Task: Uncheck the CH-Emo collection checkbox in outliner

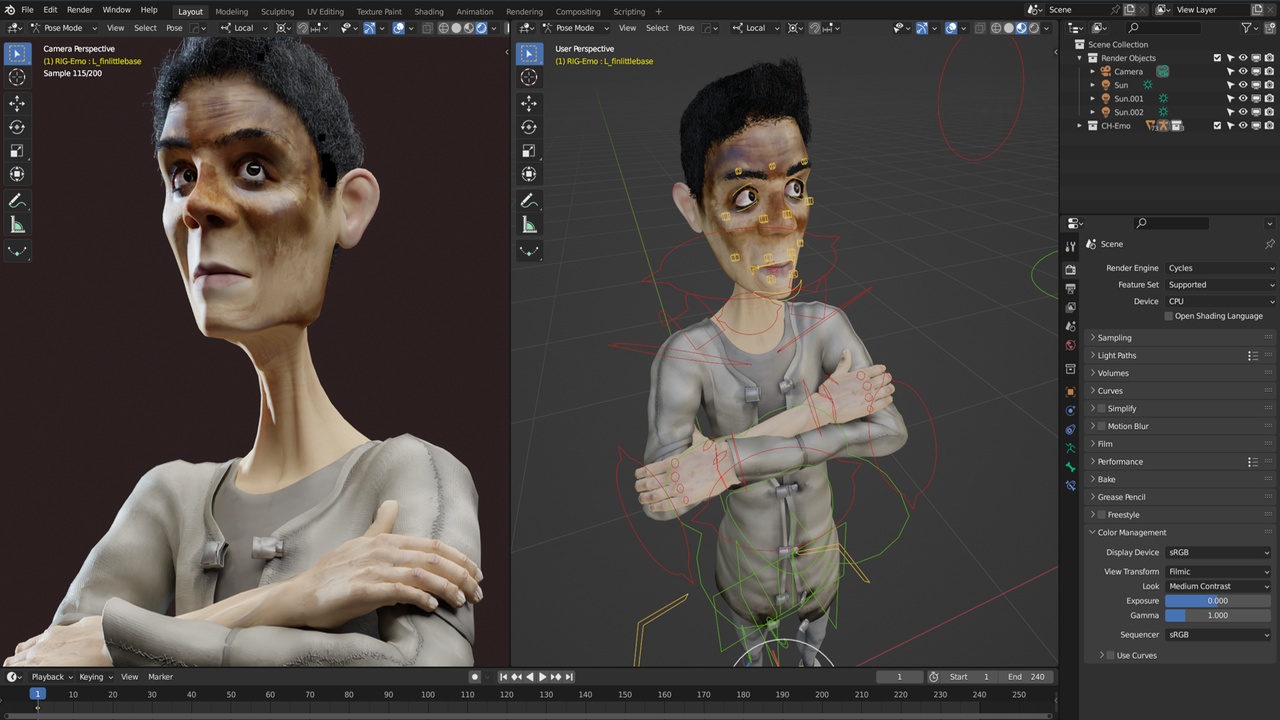Action: (1217, 125)
